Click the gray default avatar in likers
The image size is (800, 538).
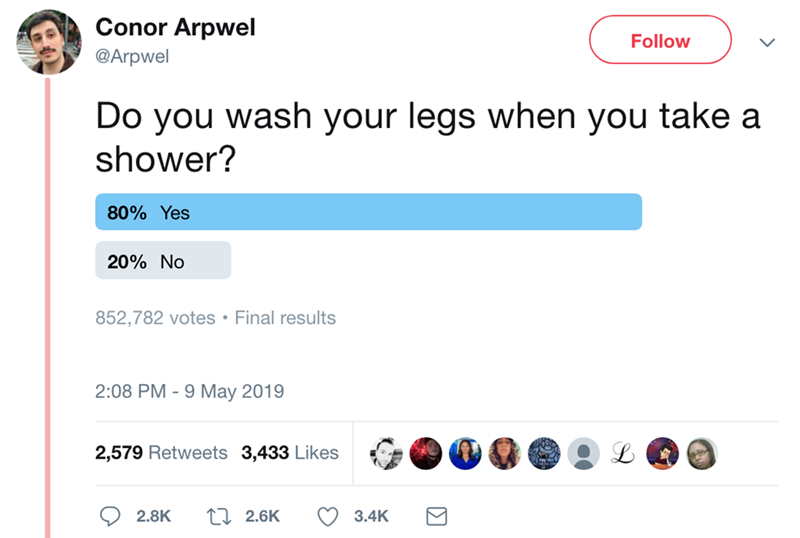coord(584,453)
